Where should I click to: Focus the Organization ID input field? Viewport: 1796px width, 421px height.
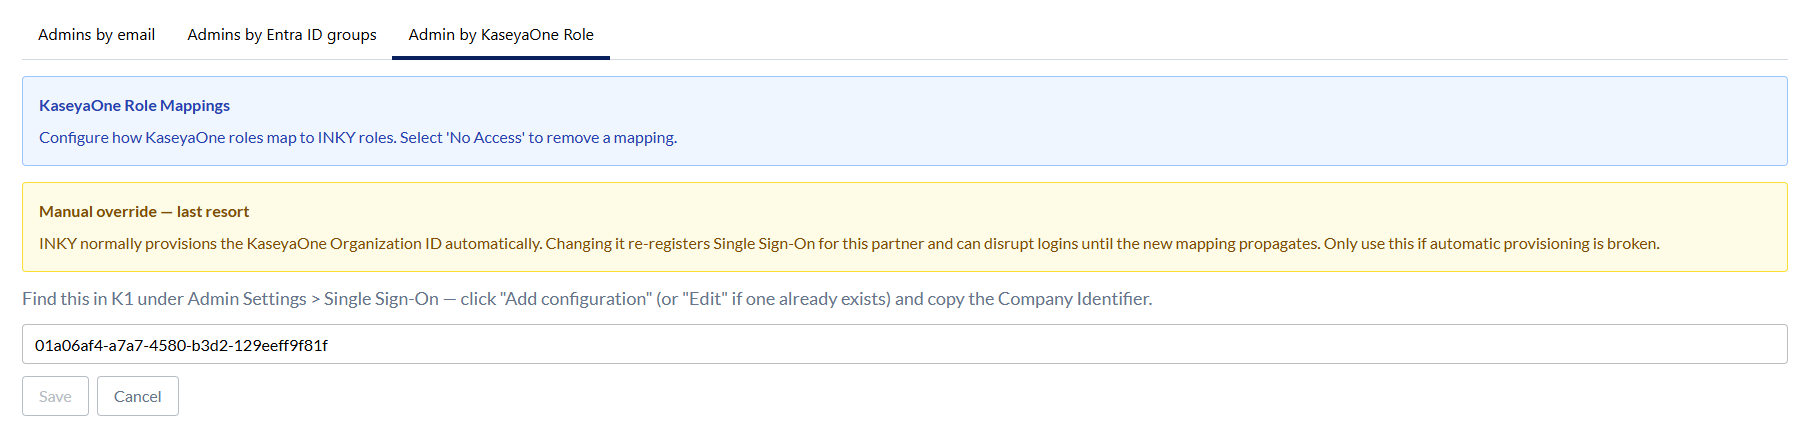(x=904, y=344)
